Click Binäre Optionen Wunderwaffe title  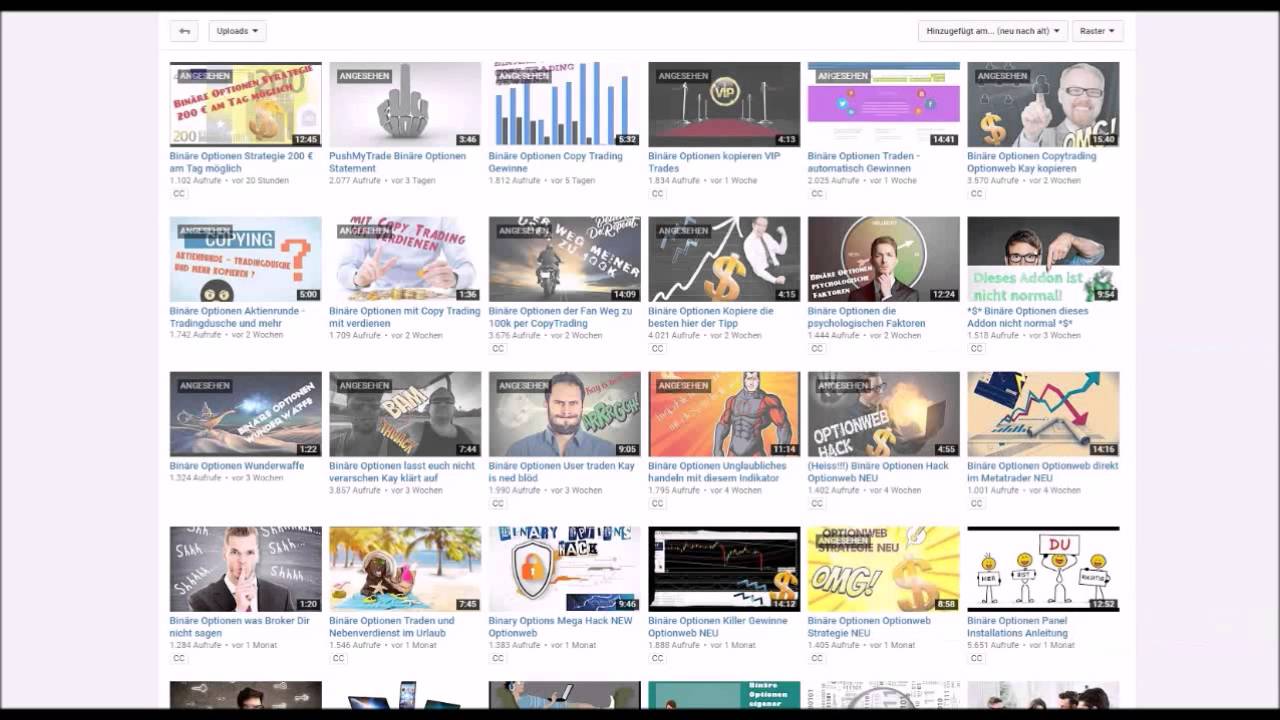click(237, 466)
